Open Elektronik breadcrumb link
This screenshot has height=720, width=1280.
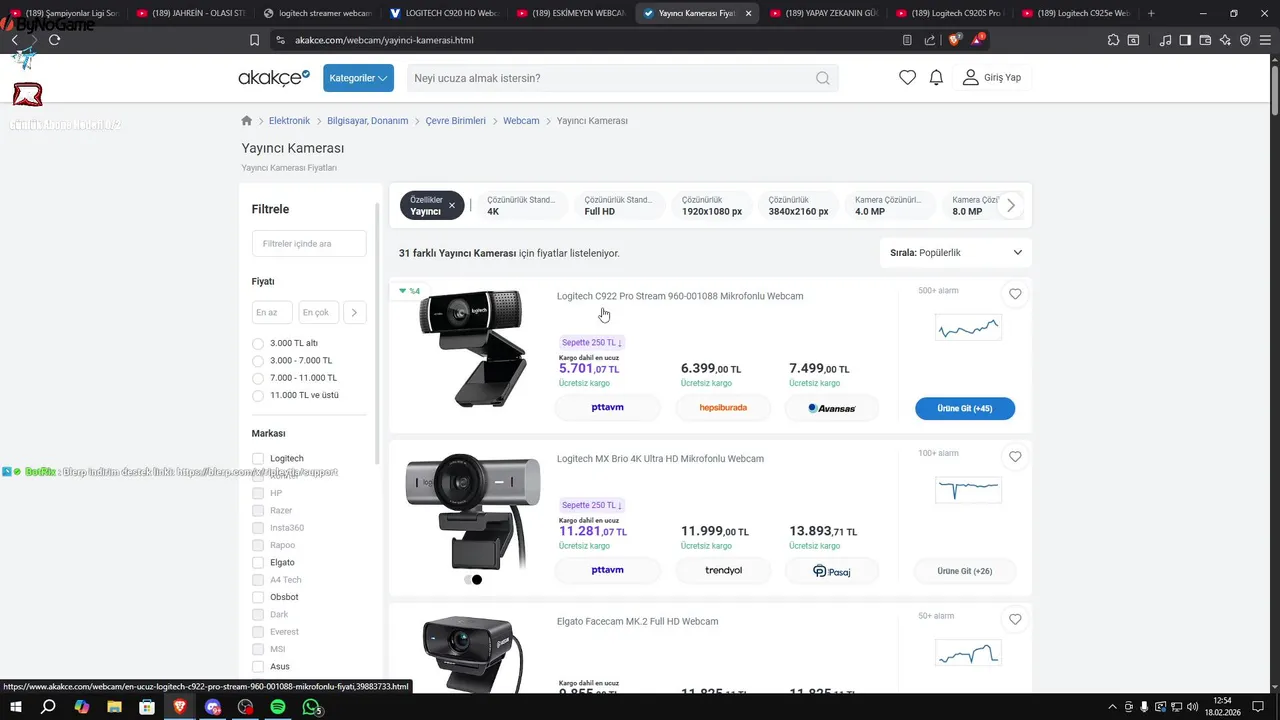(289, 121)
